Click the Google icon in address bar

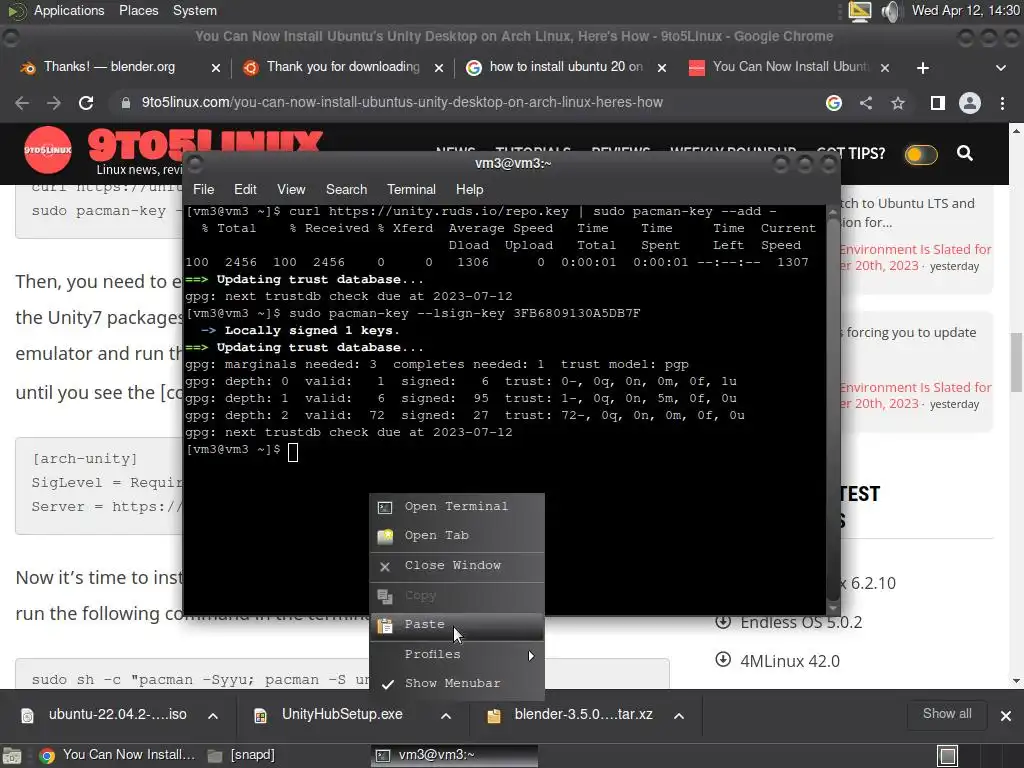point(834,103)
